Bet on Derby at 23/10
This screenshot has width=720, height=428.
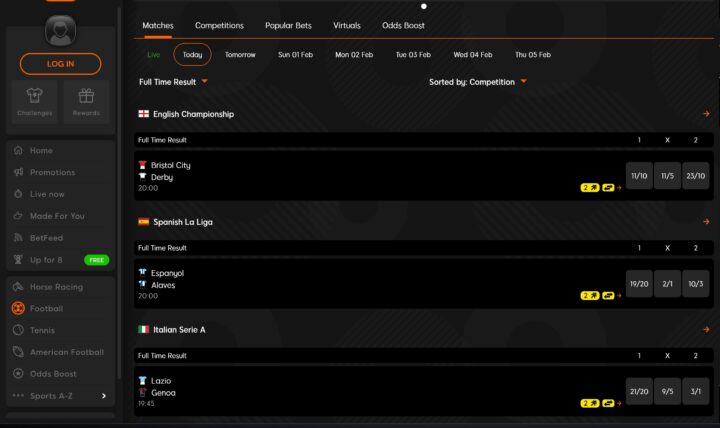click(x=696, y=176)
